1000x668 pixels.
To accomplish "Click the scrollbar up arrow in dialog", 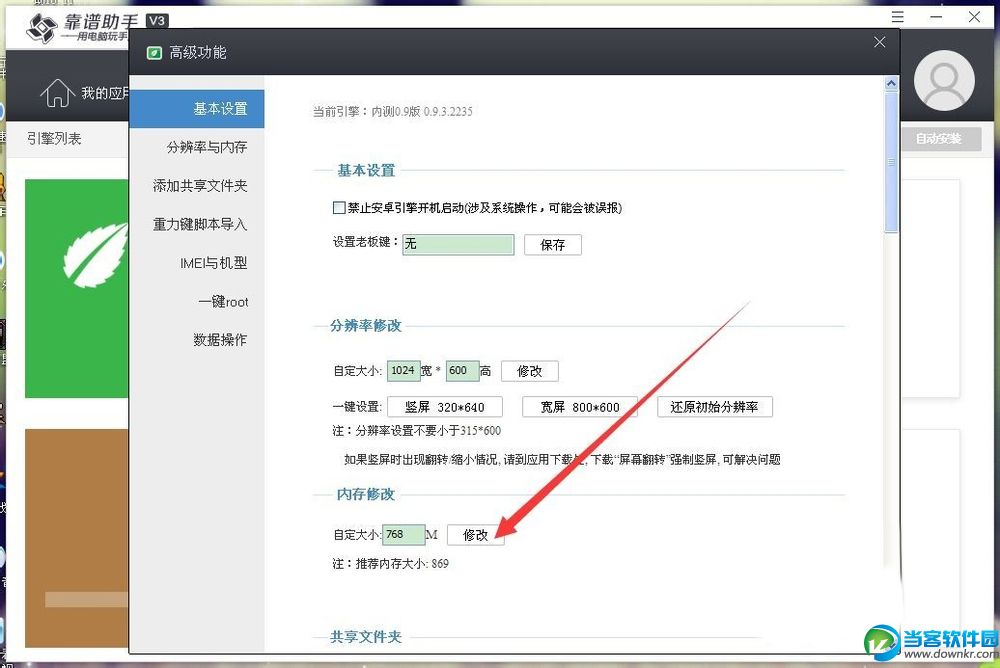I will tap(891, 84).
